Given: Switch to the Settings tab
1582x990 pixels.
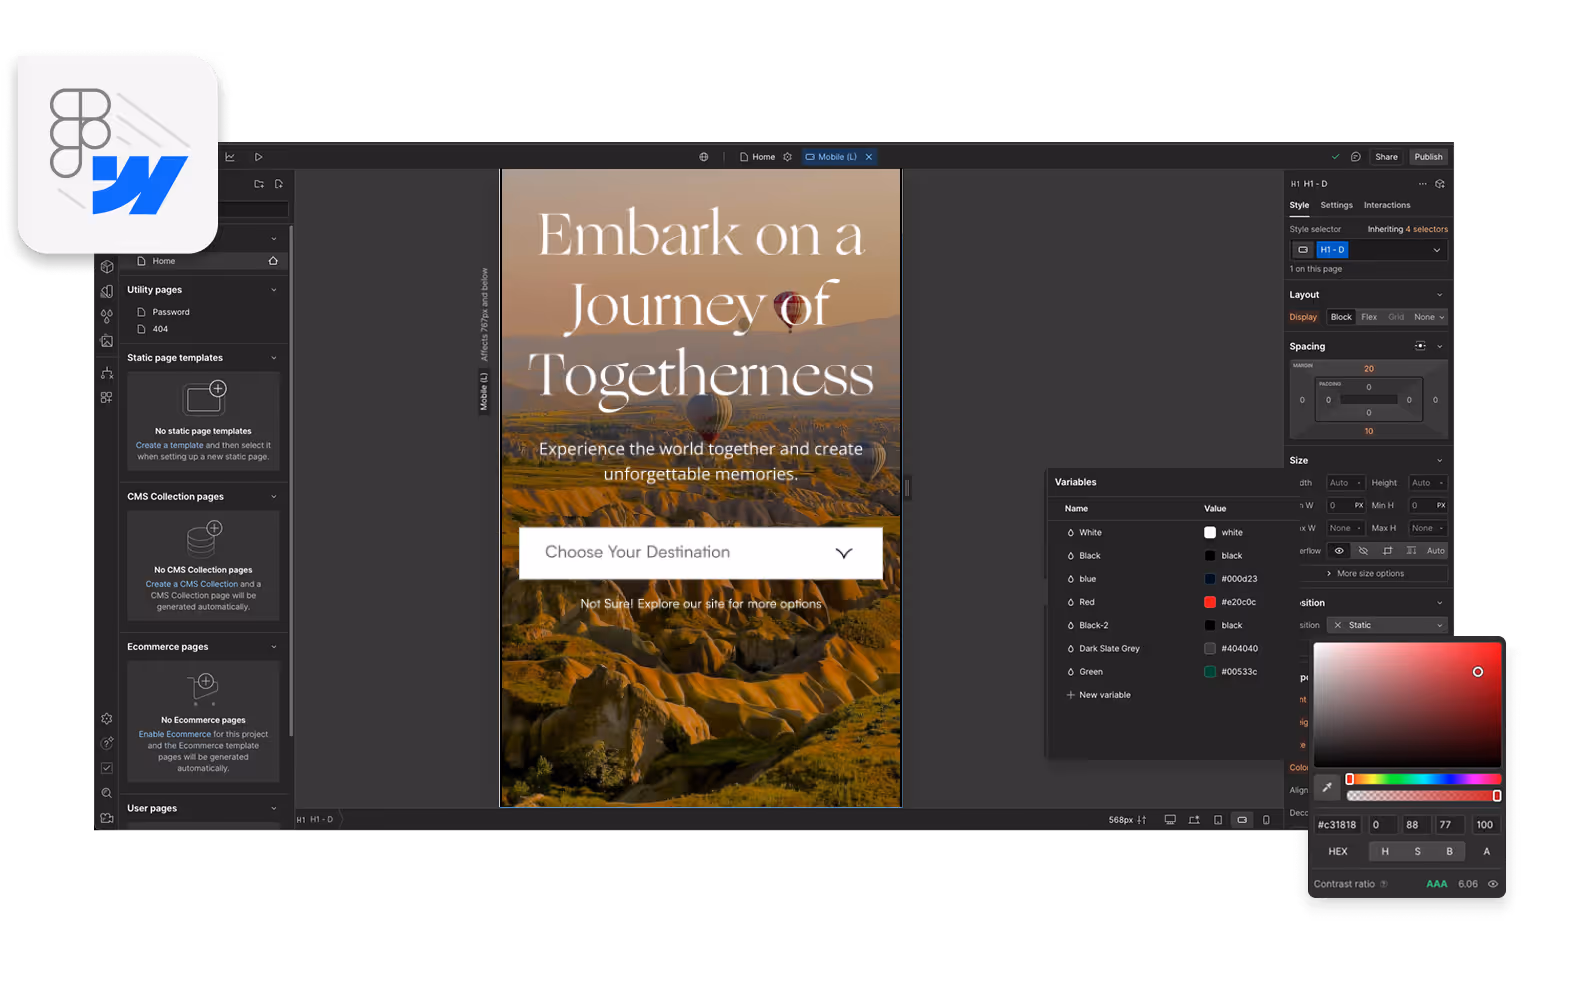Looking at the screenshot, I should pyautogui.click(x=1336, y=205).
